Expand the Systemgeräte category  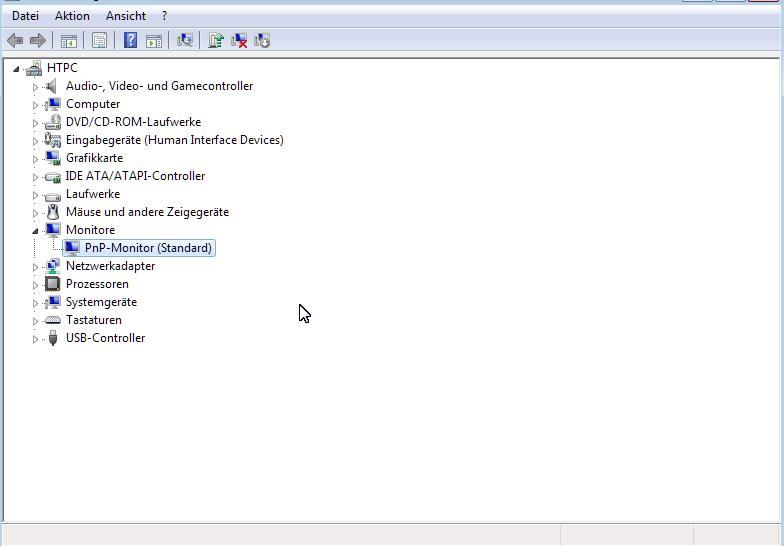(35, 303)
